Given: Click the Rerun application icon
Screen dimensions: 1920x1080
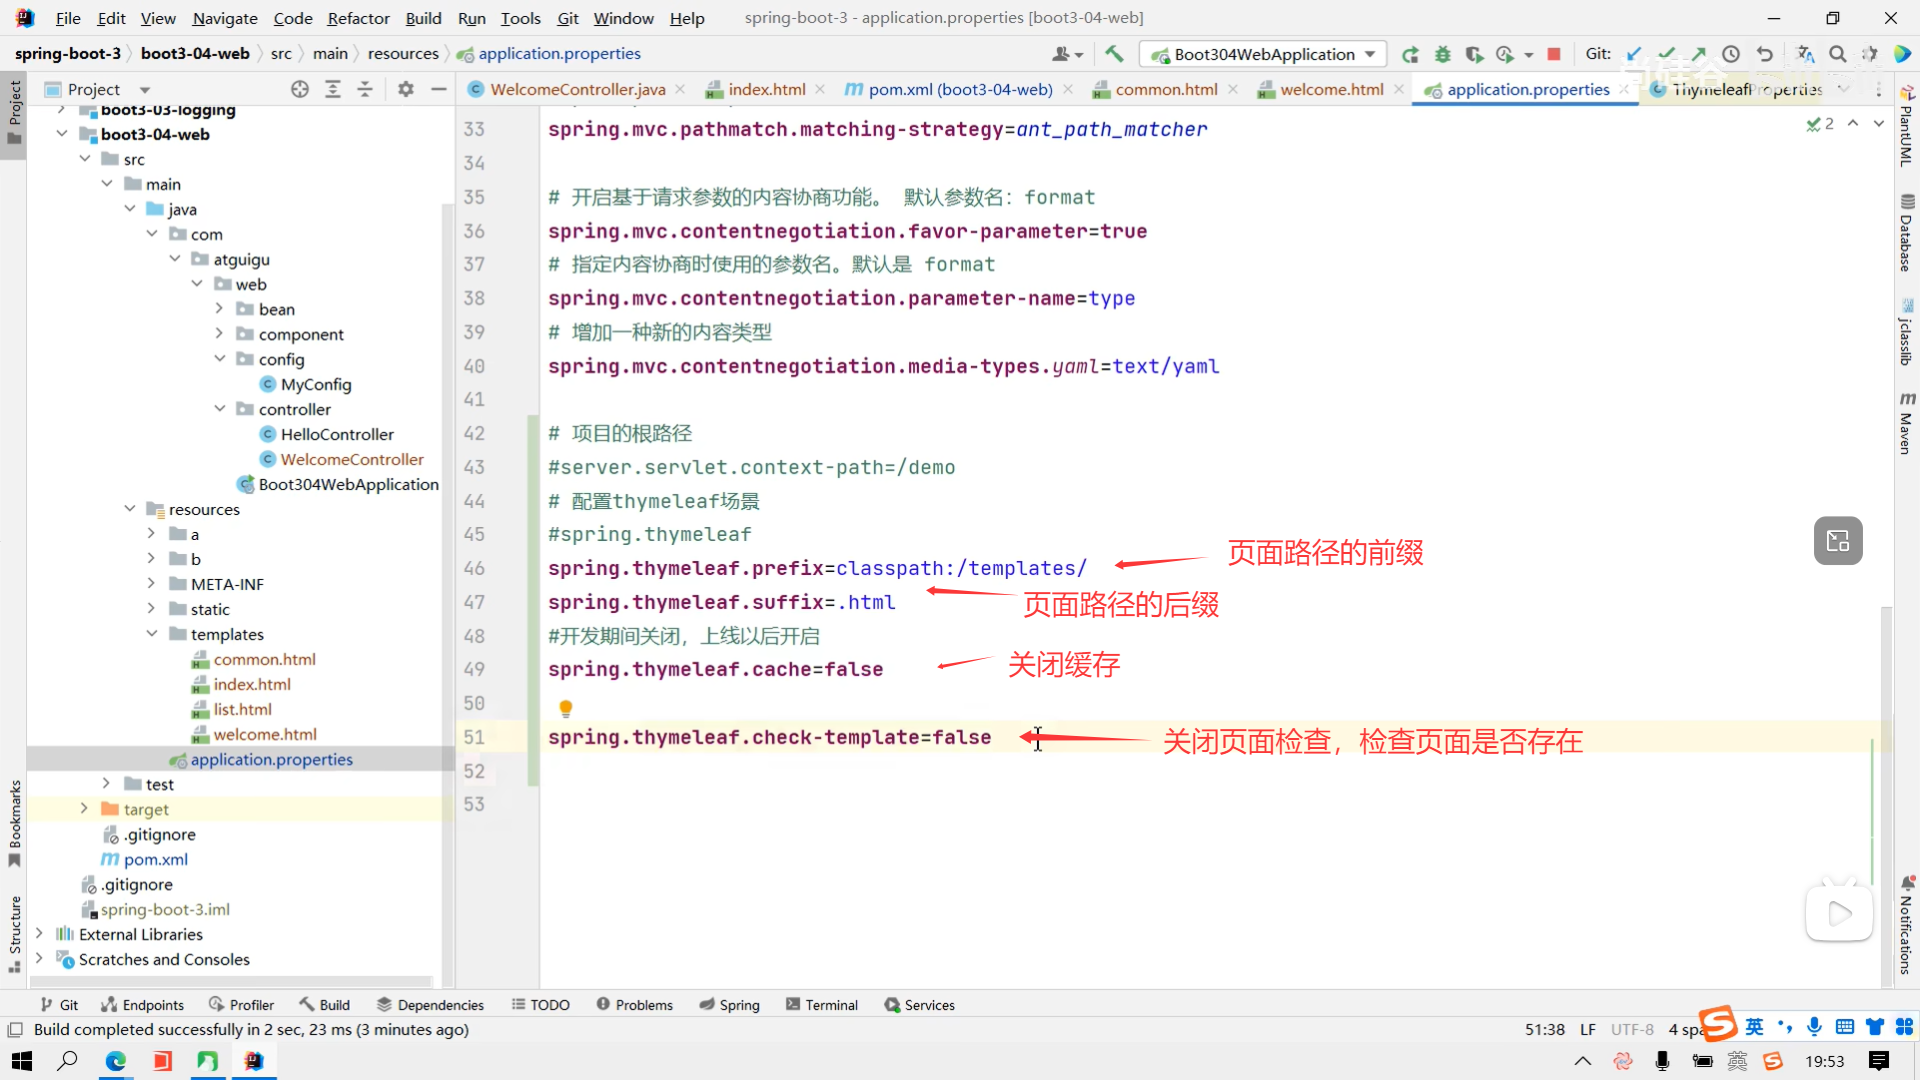Looking at the screenshot, I should coord(1410,54).
